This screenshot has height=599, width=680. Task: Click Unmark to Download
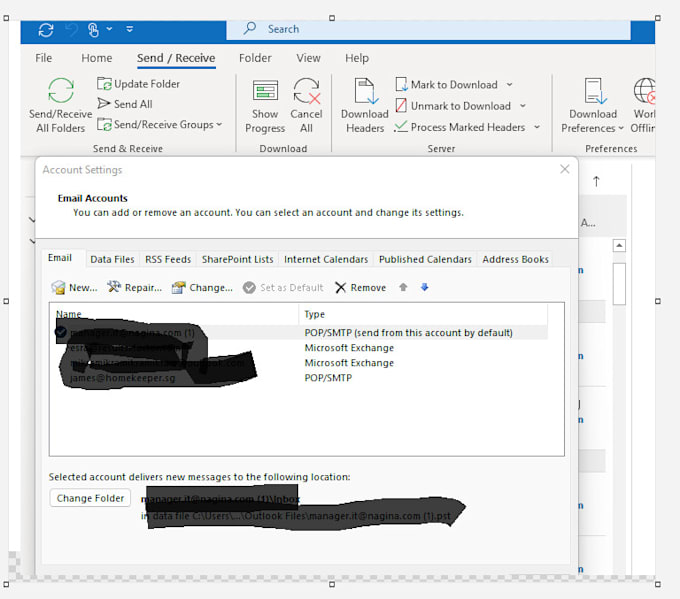pos(453,106)
